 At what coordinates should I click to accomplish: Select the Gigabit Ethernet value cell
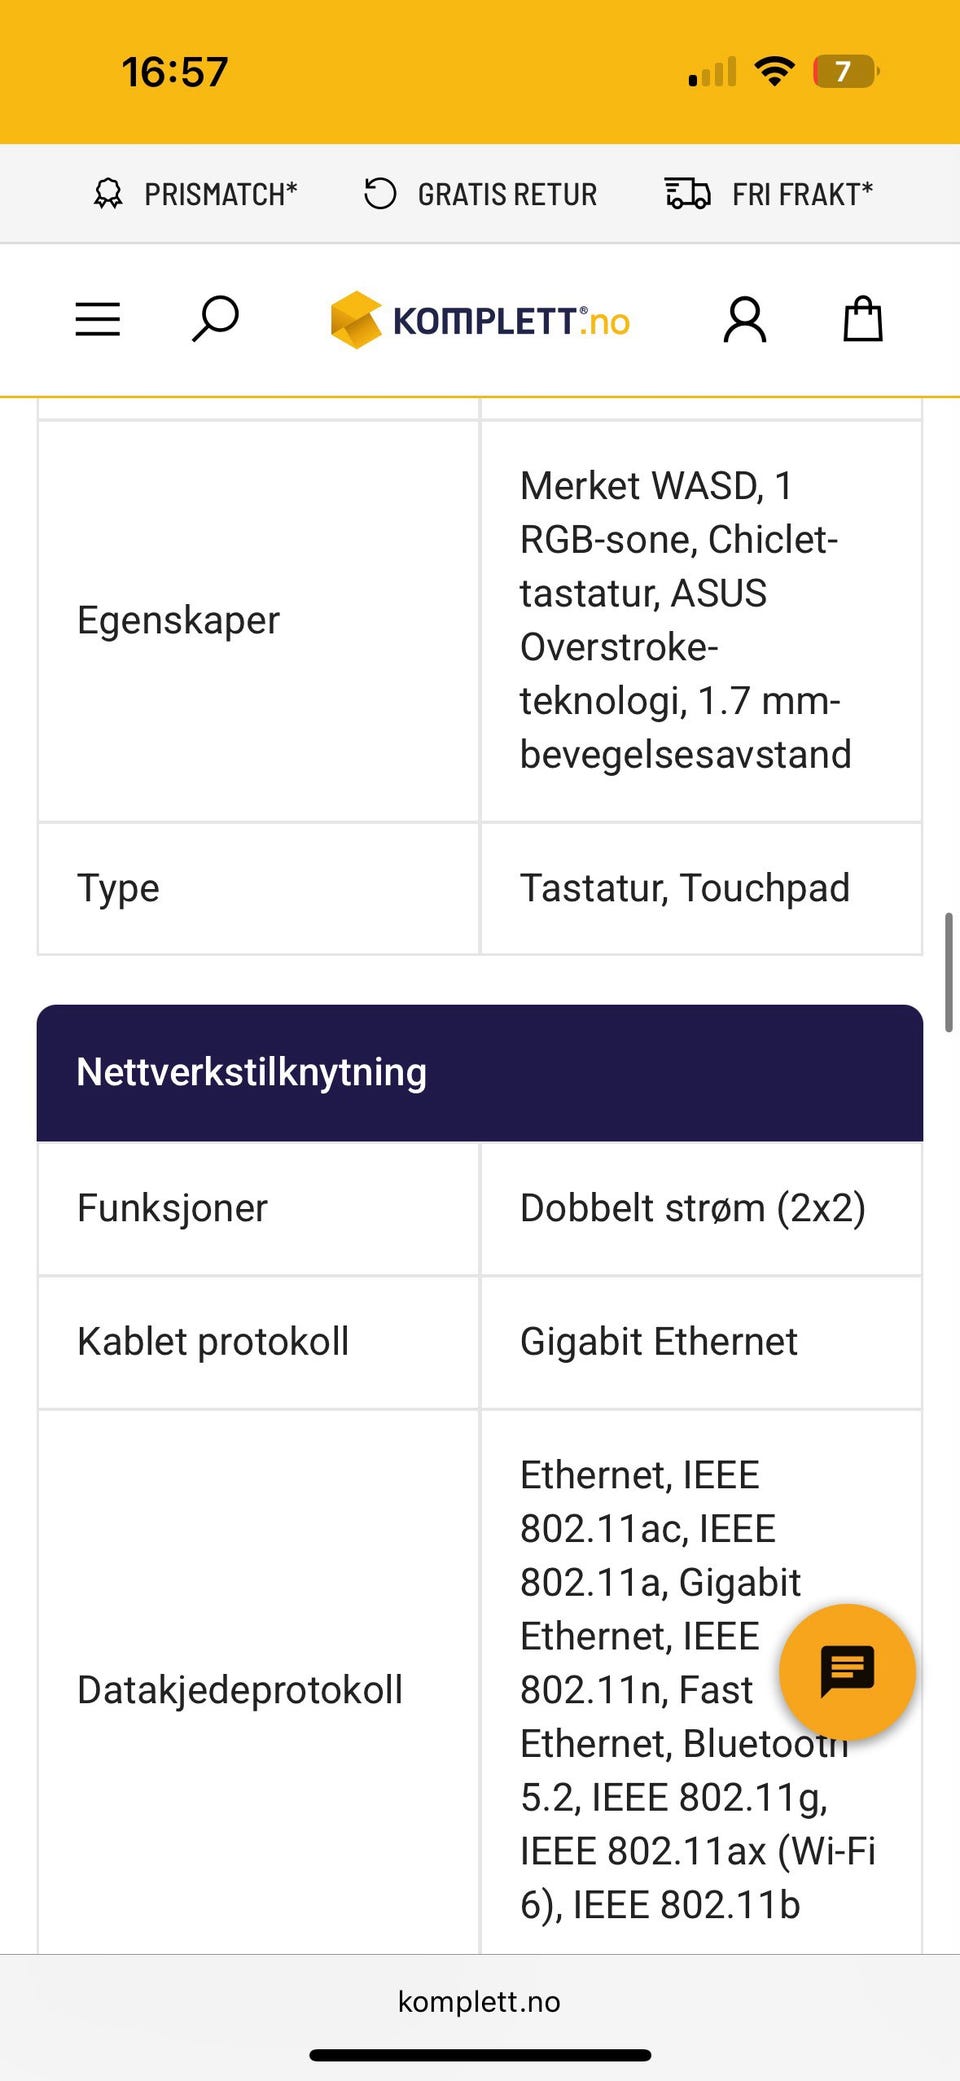pyautogui.click(x=659, y=1342)
